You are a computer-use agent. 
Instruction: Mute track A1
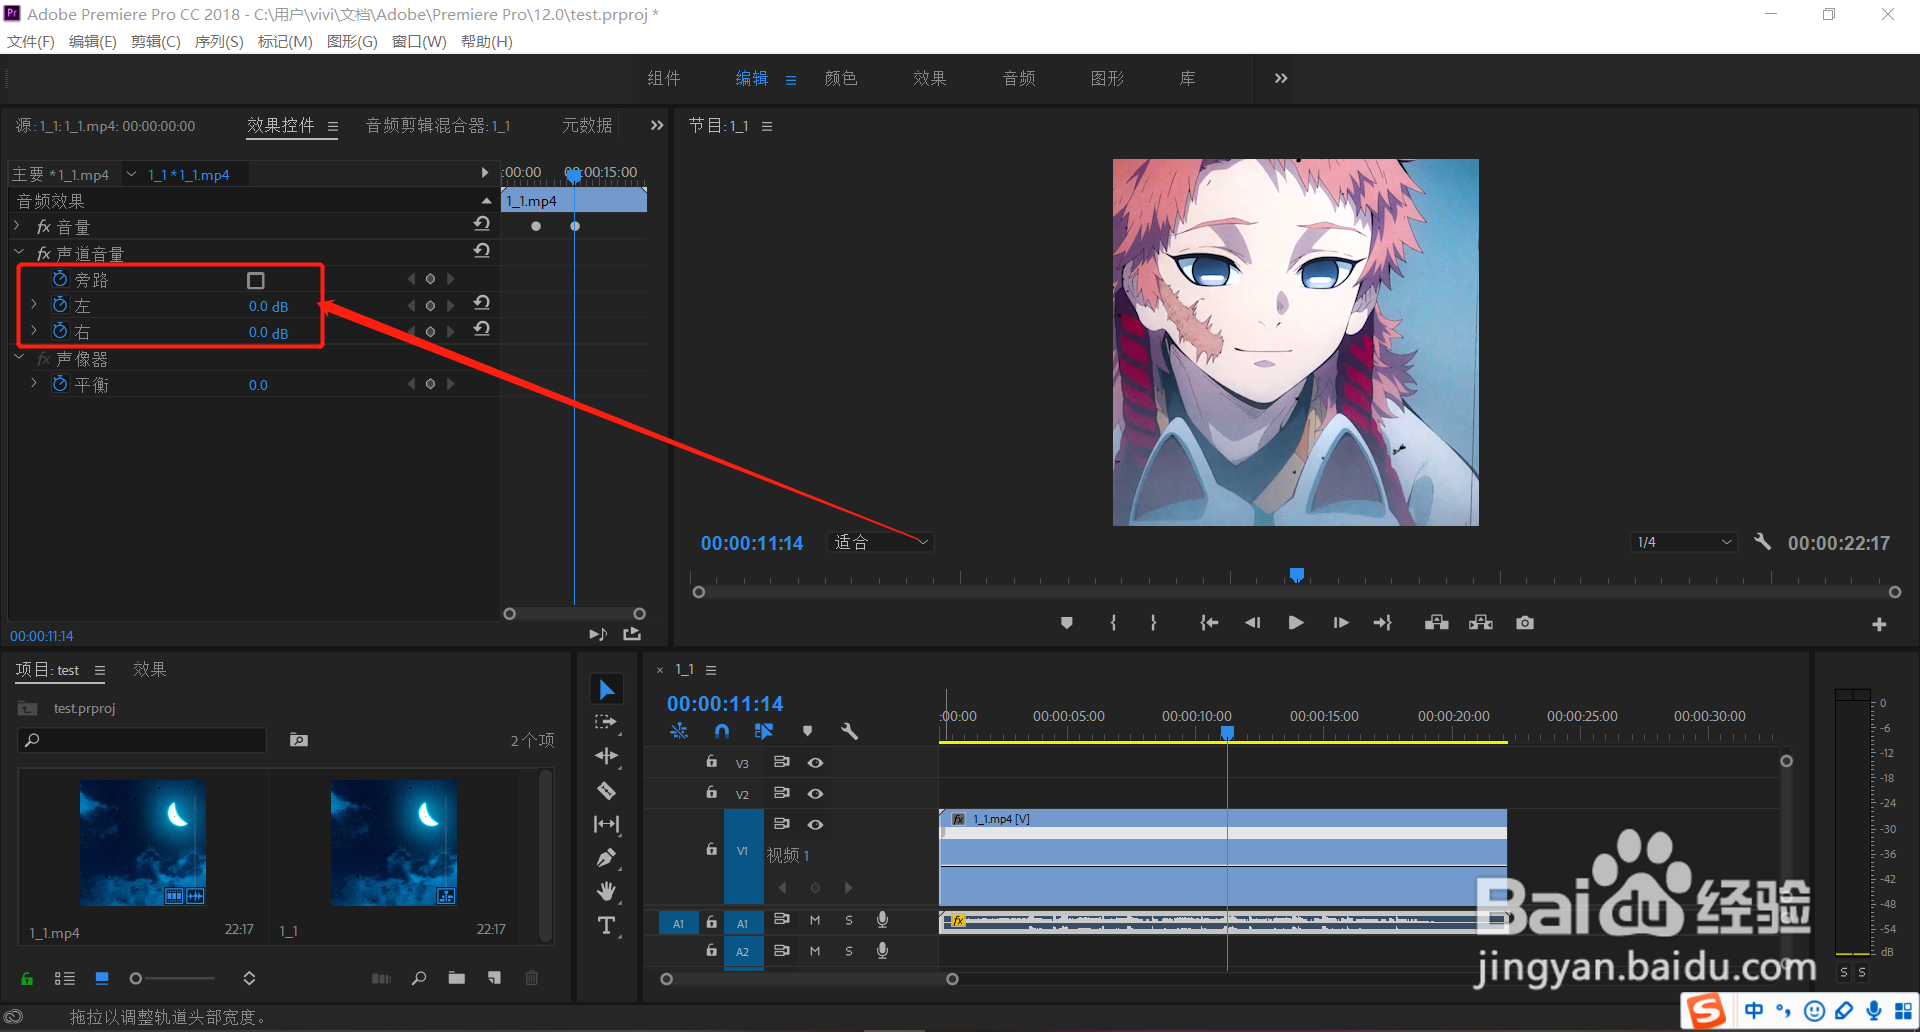point(815,920)
